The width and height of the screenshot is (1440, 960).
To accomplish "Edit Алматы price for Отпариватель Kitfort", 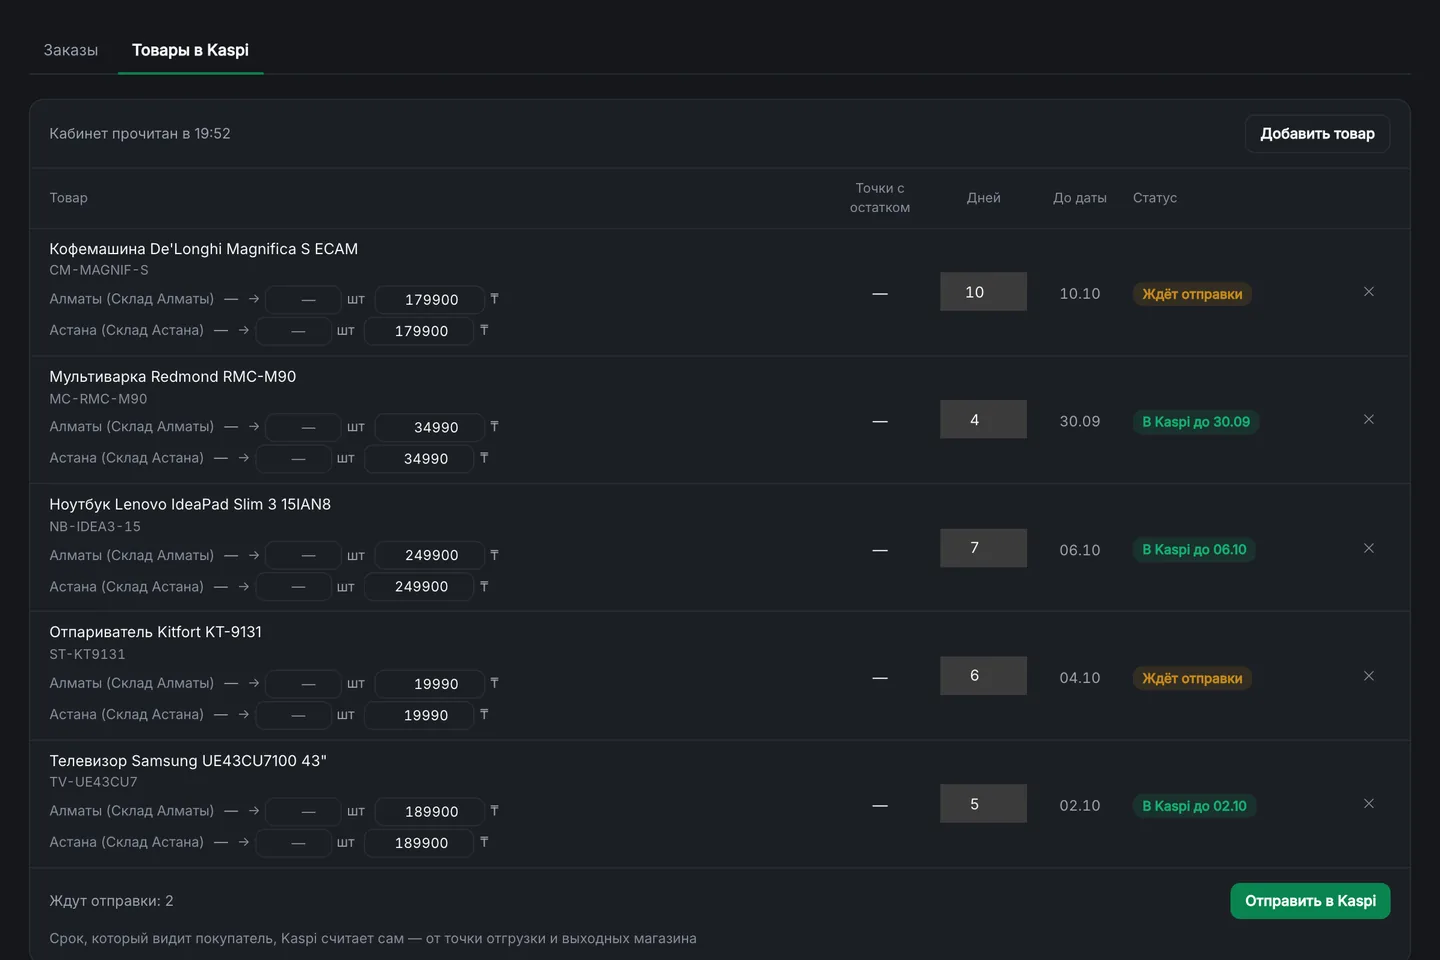I will [x=430, y=684].
